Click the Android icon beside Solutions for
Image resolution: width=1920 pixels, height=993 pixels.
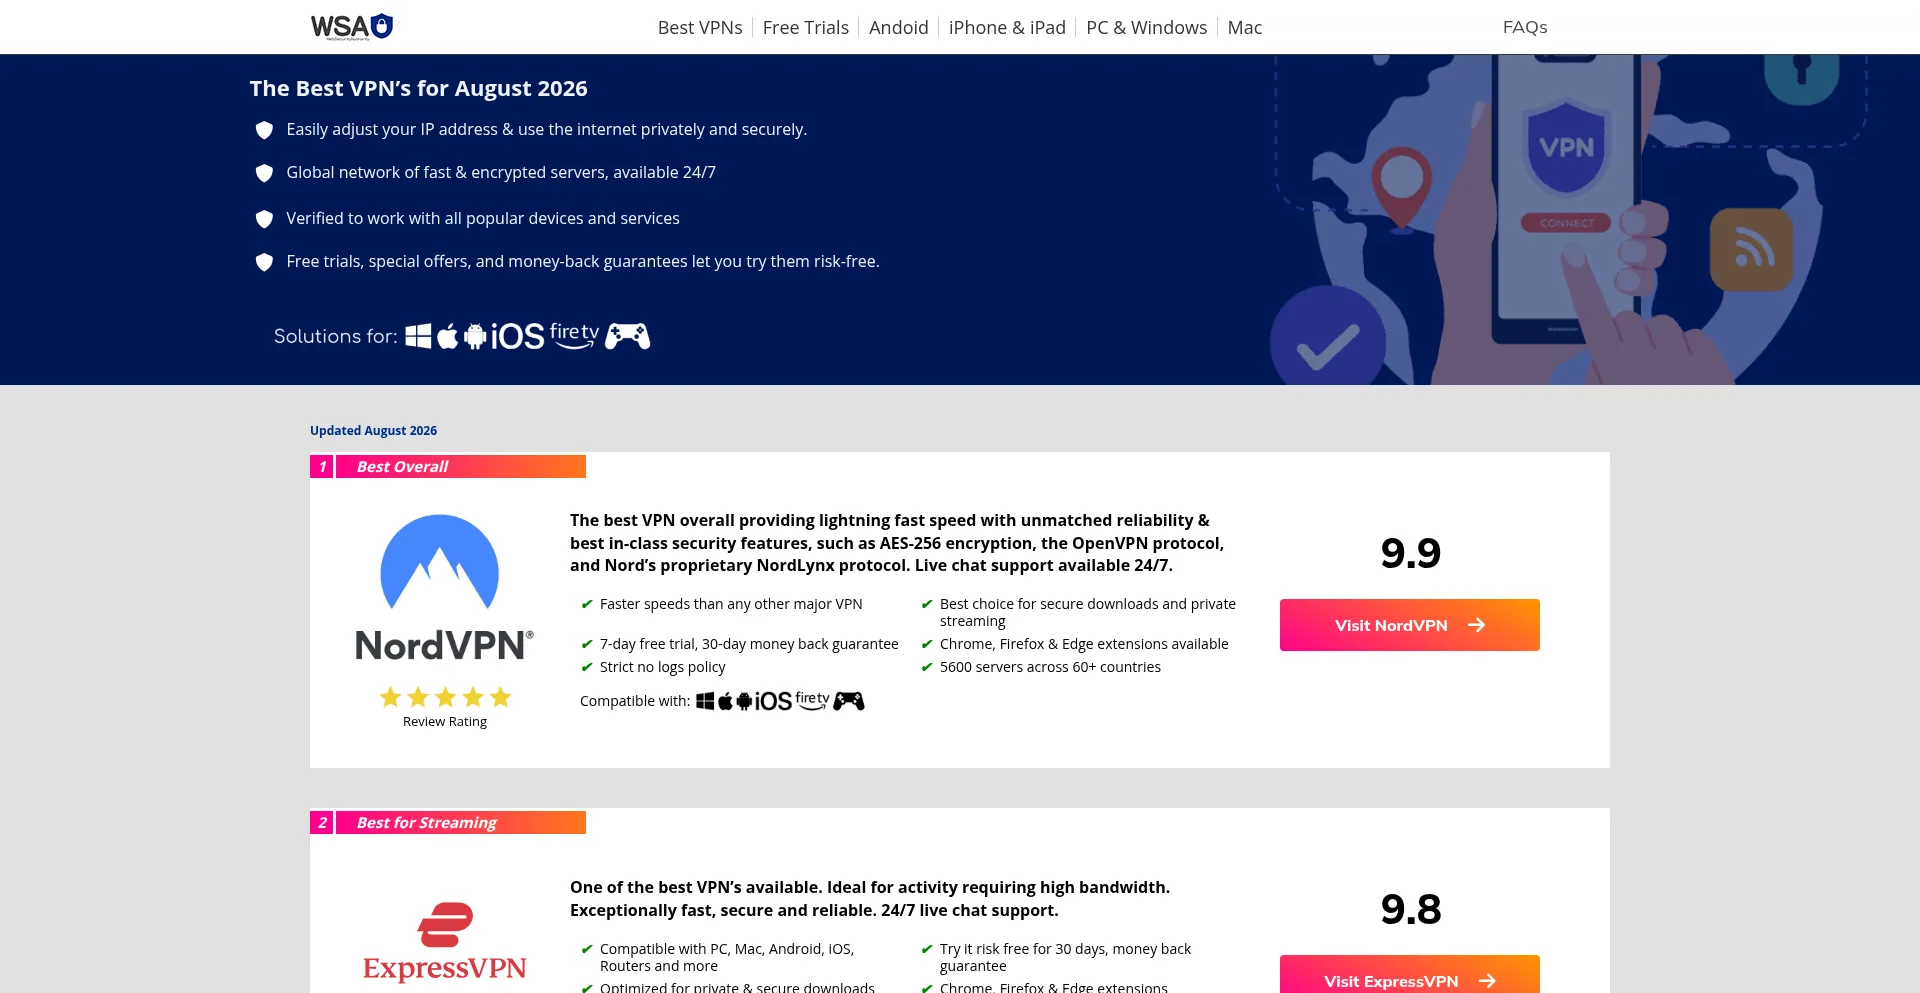click(475, 336)
